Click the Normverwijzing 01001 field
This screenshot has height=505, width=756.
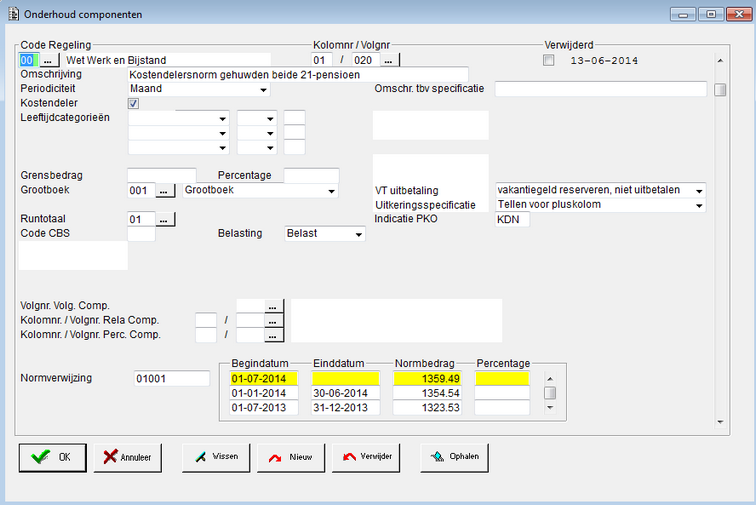172,379
